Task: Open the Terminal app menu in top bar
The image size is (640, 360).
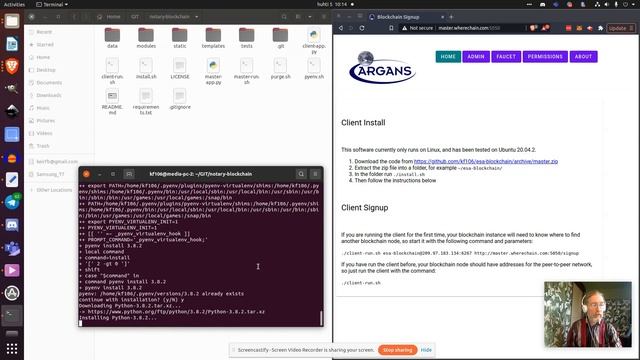Action: tap(52, 4)
